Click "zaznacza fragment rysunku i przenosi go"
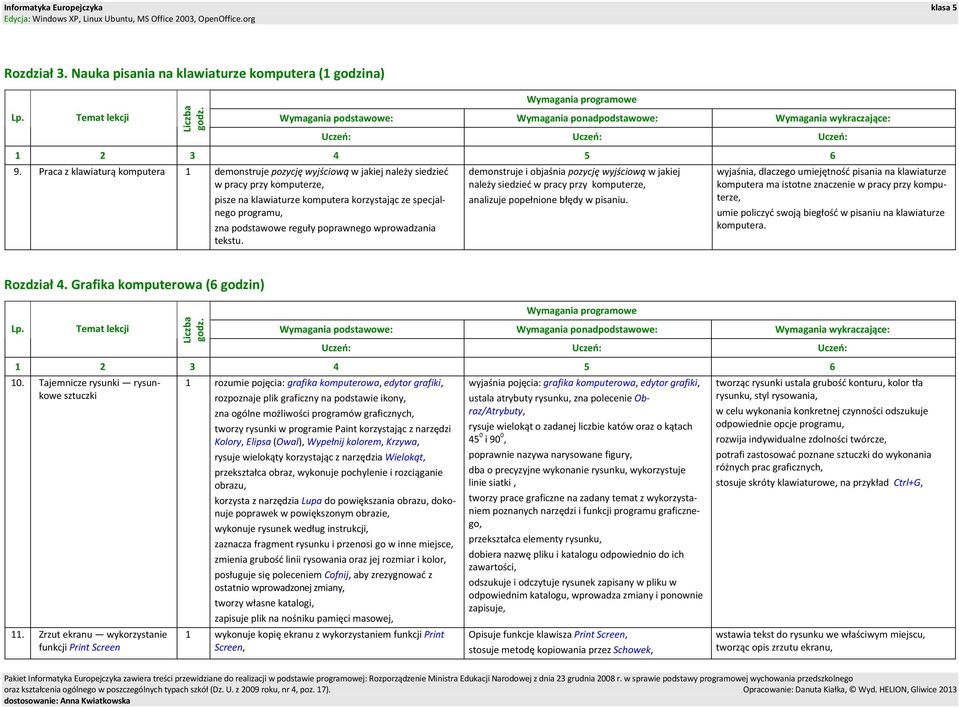The width and height of the screenshot is (959, 708). (334, 544)
